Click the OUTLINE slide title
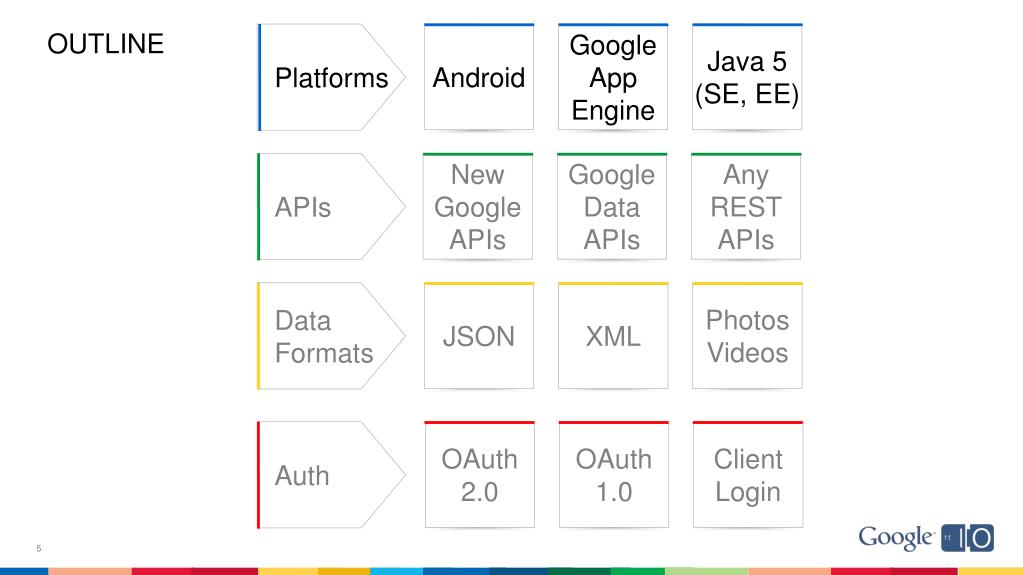This screenshot has height=575, width=1023. click(x=106, y=44)
